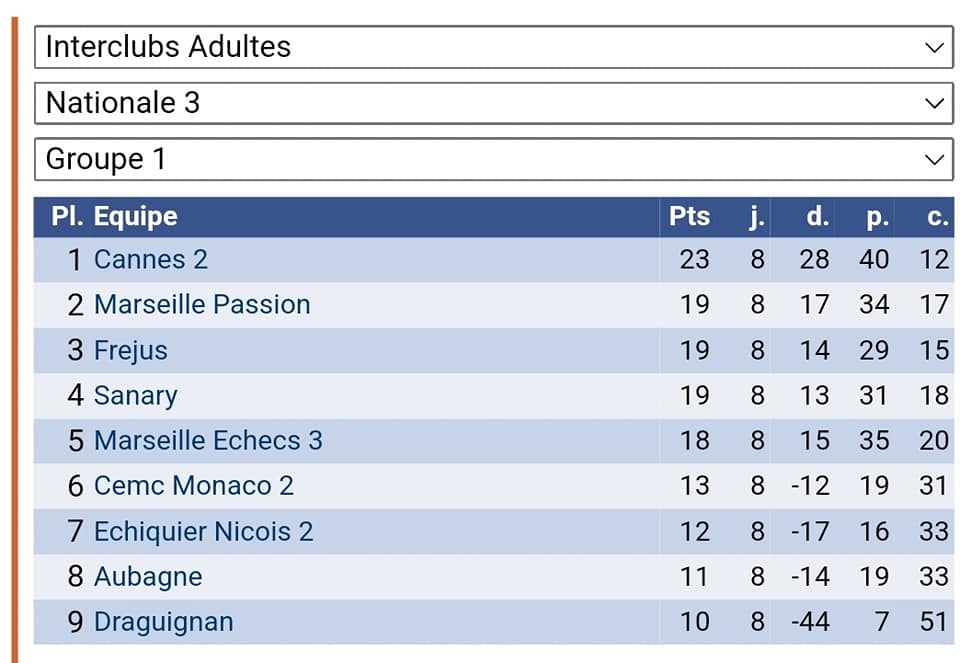Viewport: 960px width, 663px height.
Task: Click the Aubagne team link
Action: pos(148,577)
